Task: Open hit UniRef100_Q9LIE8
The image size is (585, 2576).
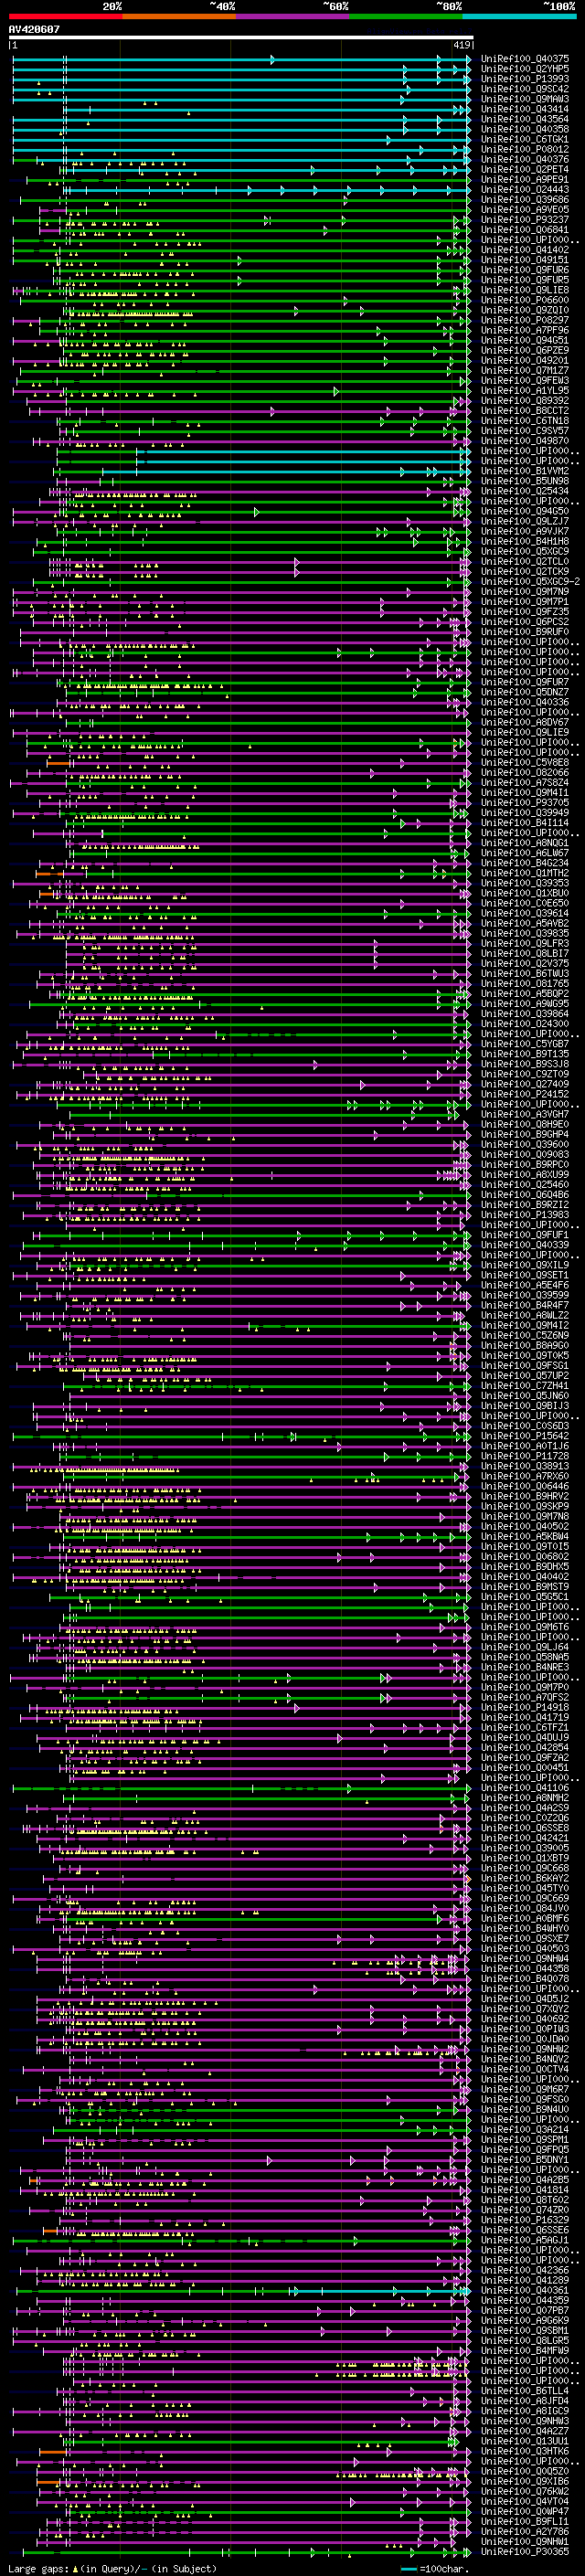Action: 525,290
